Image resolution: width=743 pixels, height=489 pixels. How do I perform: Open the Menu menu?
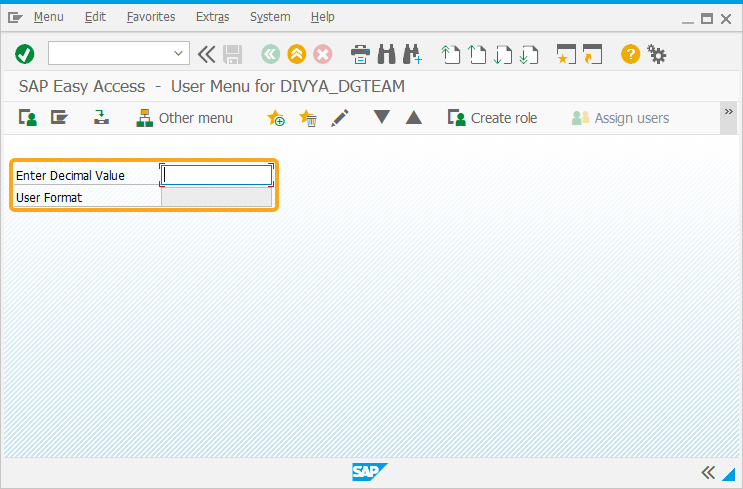pyautogui.click(x=48, y=17)
